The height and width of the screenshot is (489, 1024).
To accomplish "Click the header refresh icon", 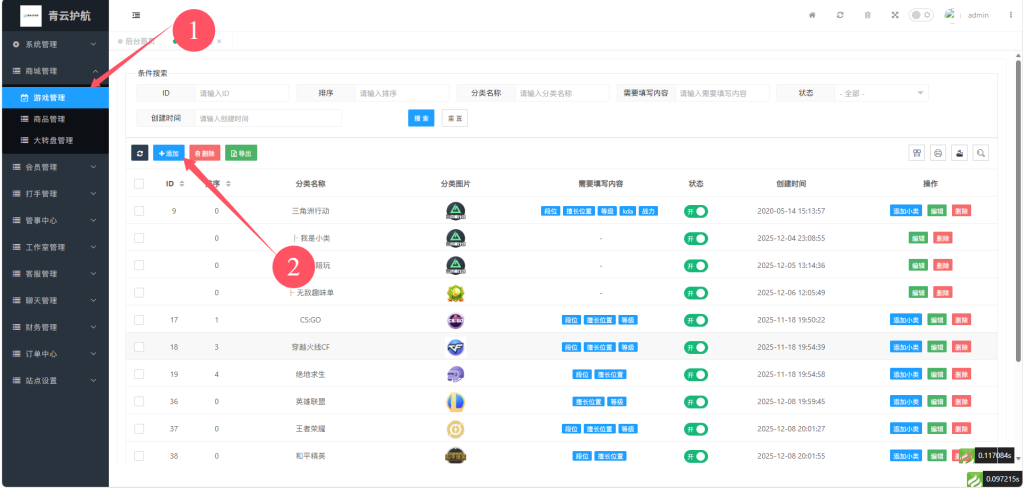I will pos(840,15).
